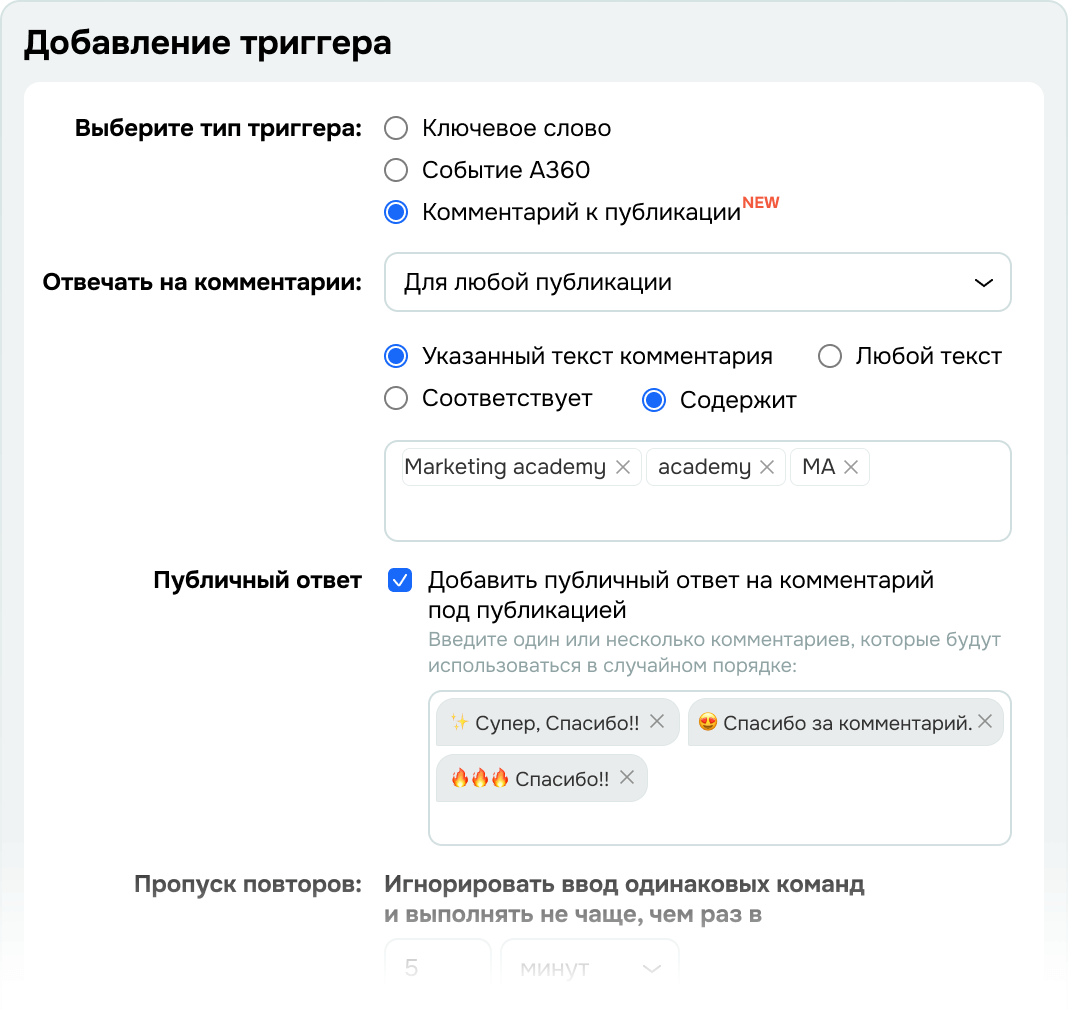The height and width of the screenshot is (1028, 1068).
Task: Click the repeat interval number field
Action: [437, 968]
